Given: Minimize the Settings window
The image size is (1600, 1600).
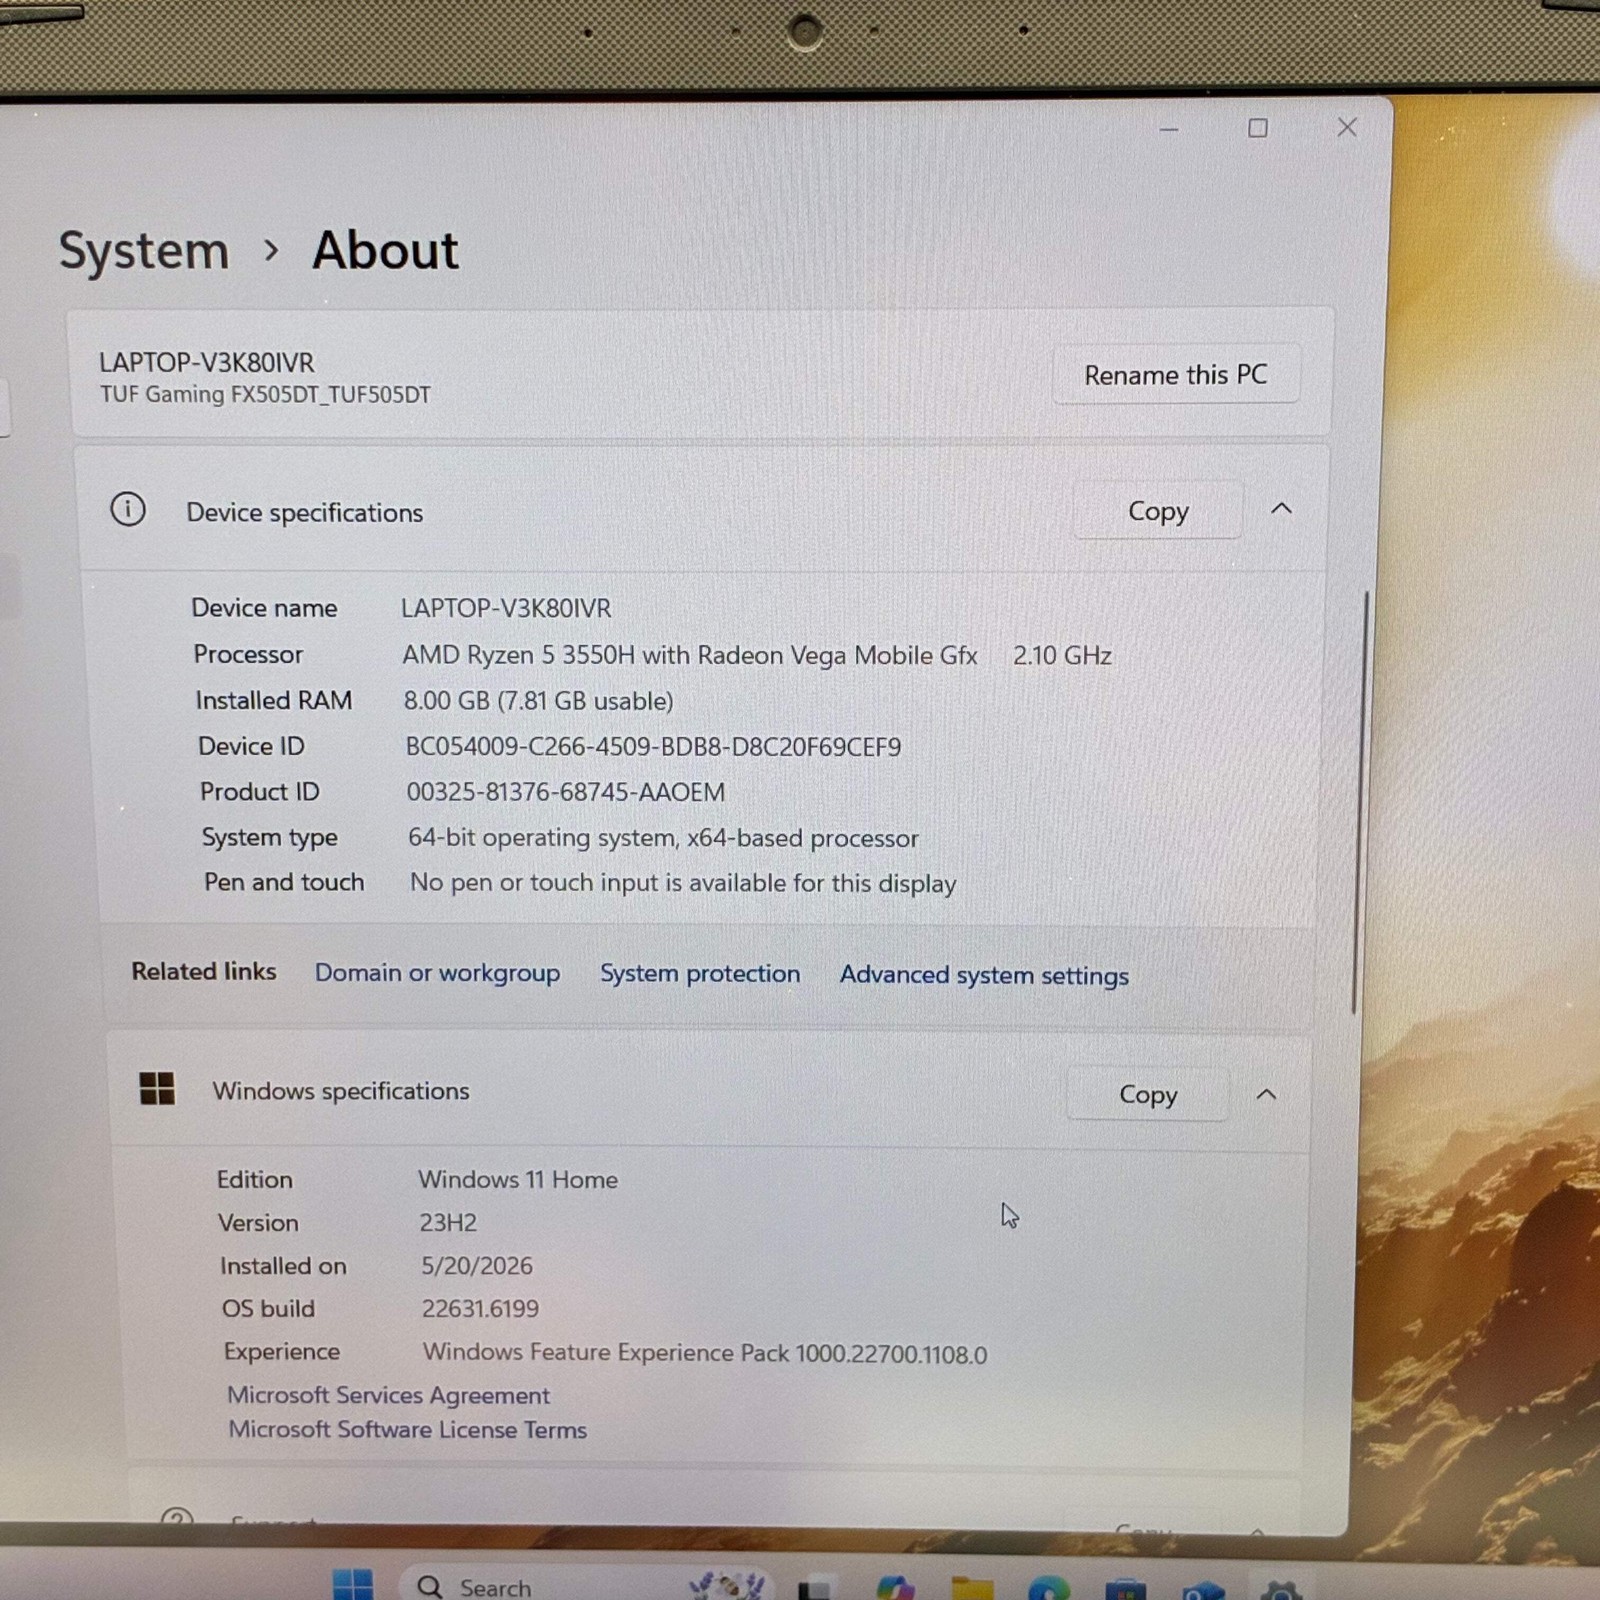Looking at the screenshot, I should click(x=1169, y=129).
